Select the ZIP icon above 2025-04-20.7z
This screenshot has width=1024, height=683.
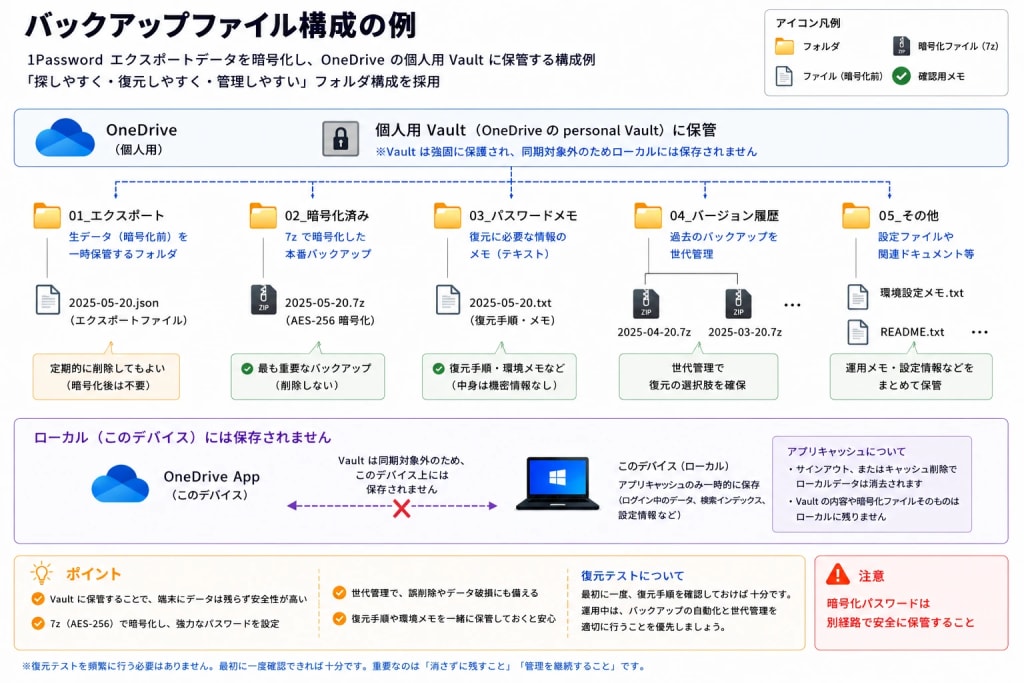click(x=646, y=304)
